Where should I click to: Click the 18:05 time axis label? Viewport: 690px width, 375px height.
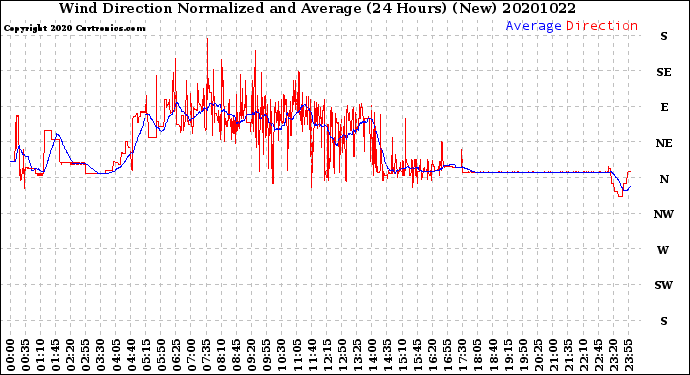pyautogui.click(x=478, y=355)
